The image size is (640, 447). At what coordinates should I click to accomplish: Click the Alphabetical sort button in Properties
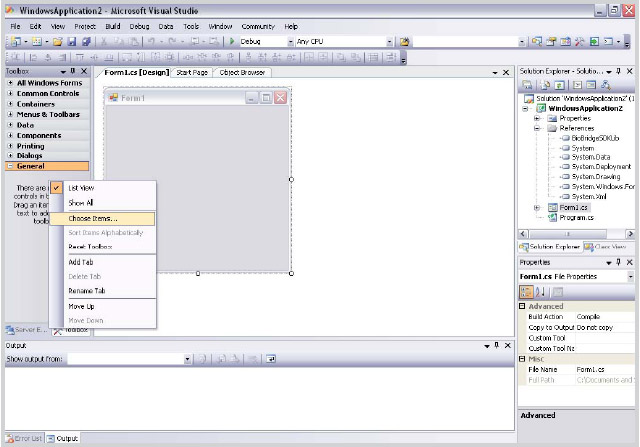coord(540,292)
